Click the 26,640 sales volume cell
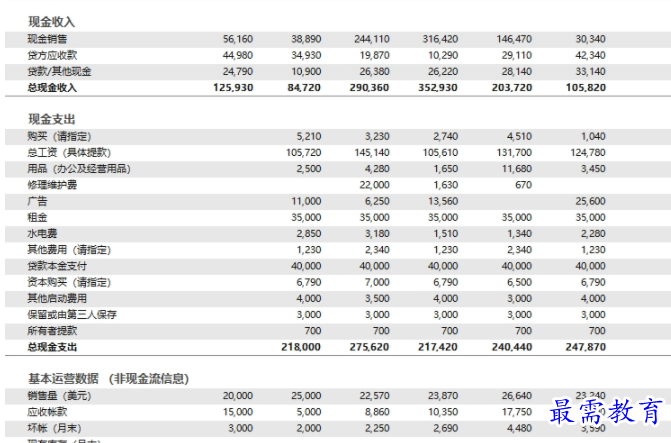Viewport: 671px width, 443px height. pos(517,396)
